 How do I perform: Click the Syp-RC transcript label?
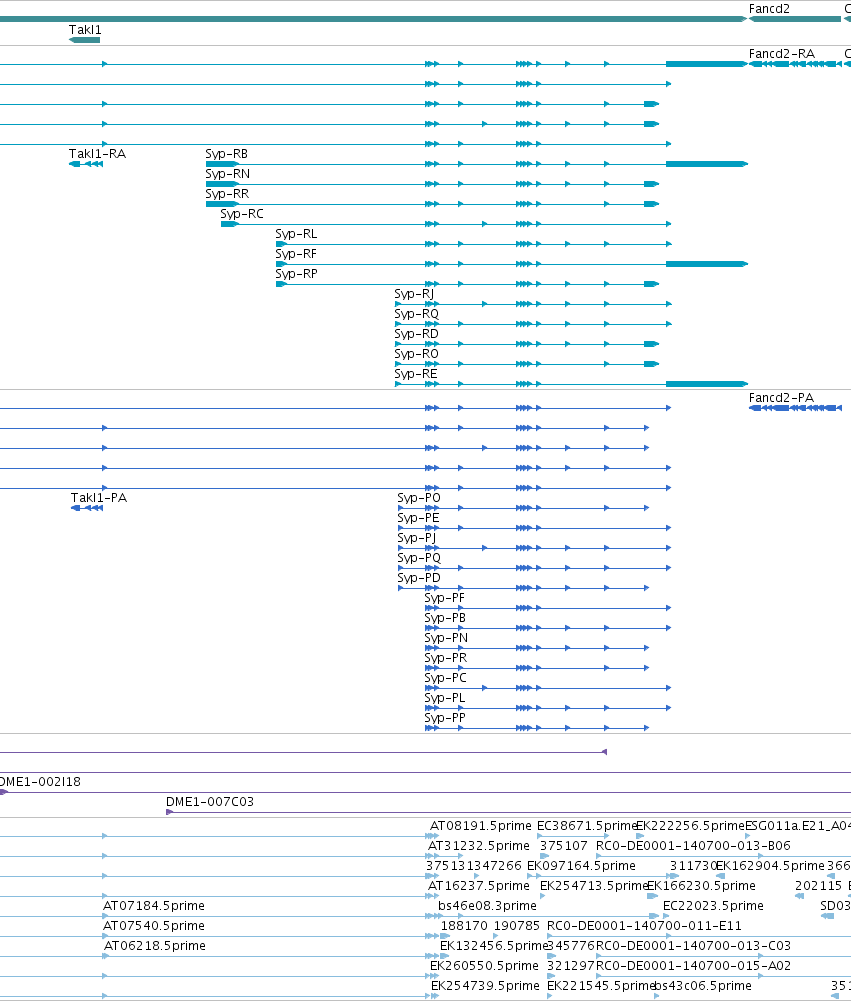click(x=242, y=214)
